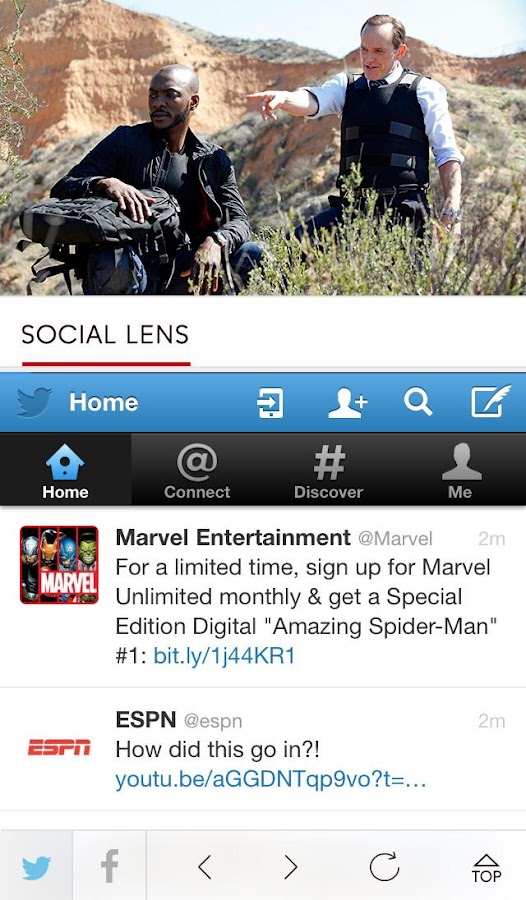Select the Twitter feed in bottom bar
Image resolution: width=526 pixels, height=900 pixels.
tap(36, 867)
